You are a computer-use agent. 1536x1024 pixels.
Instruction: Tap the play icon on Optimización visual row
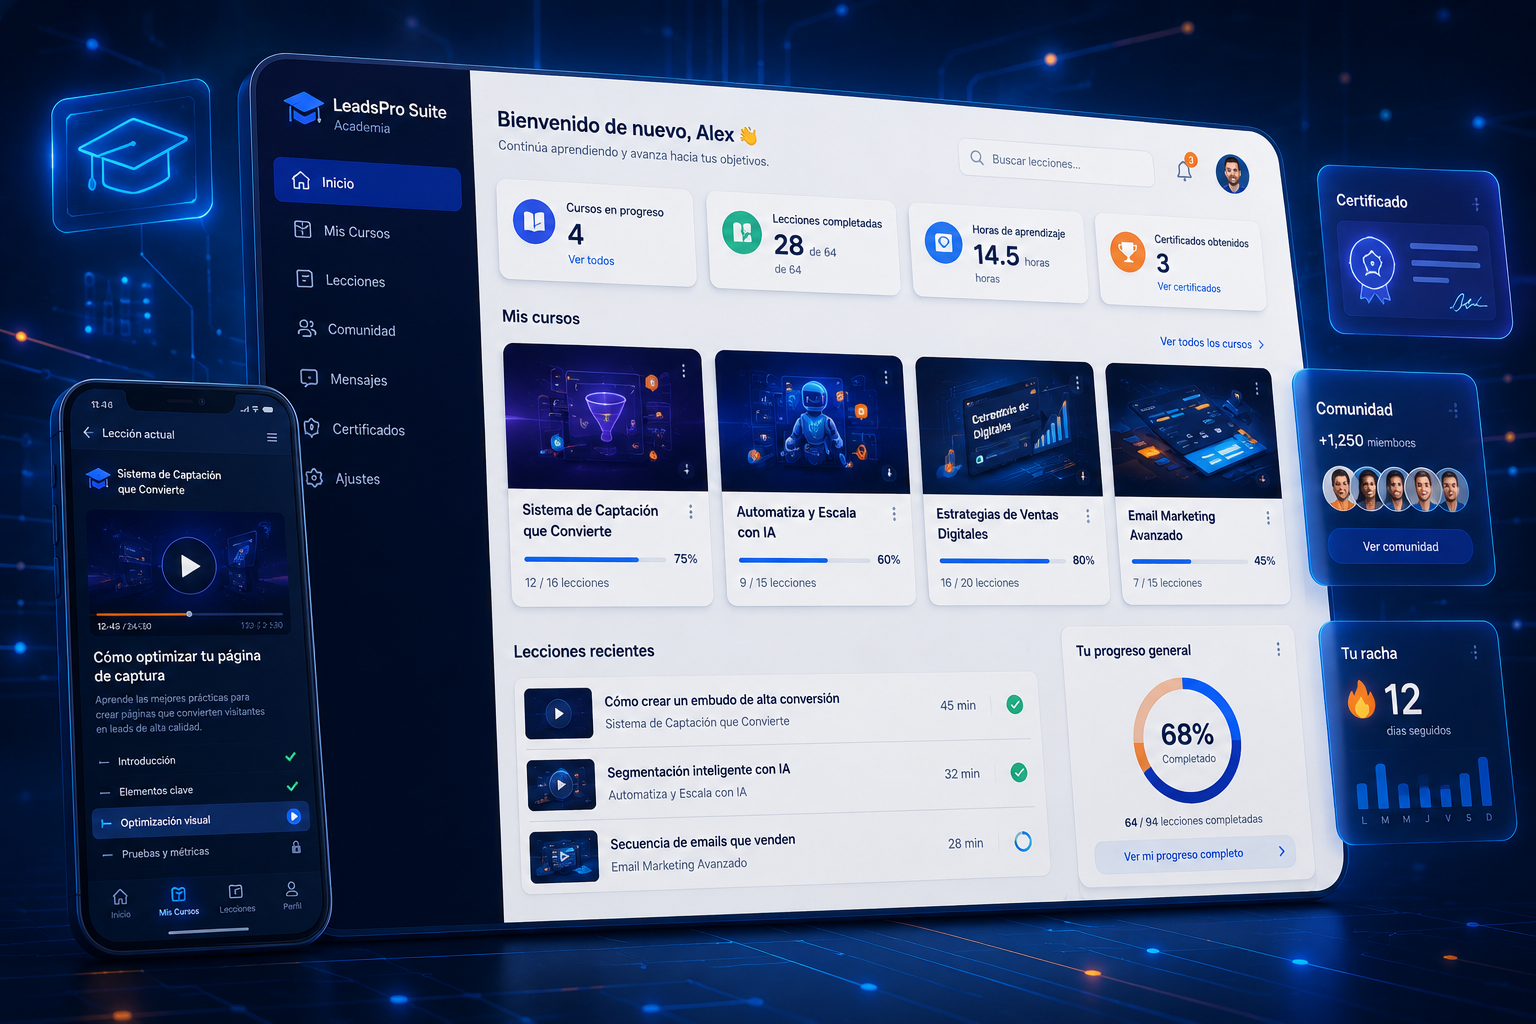click(294, 816)
